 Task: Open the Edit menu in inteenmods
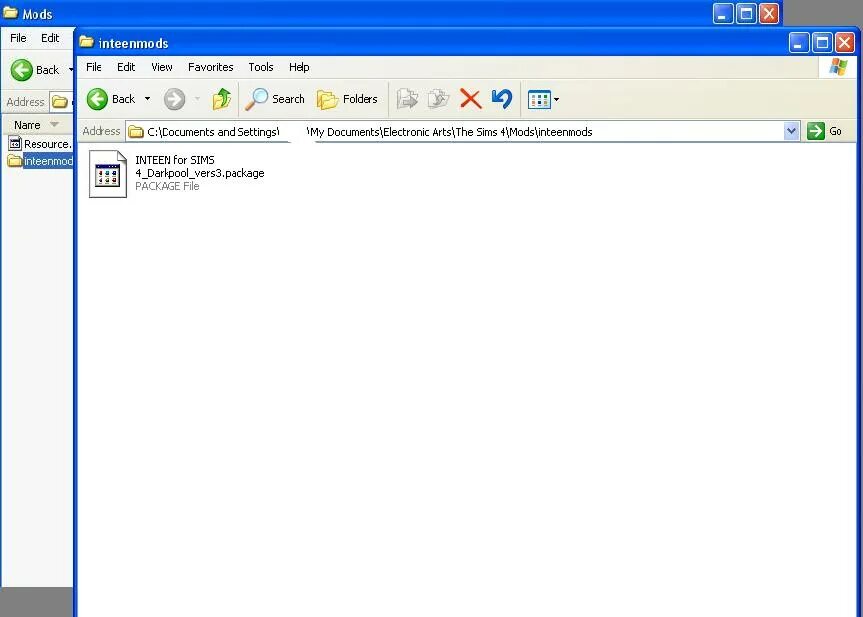pyautogui.click(x=126, y=67)
